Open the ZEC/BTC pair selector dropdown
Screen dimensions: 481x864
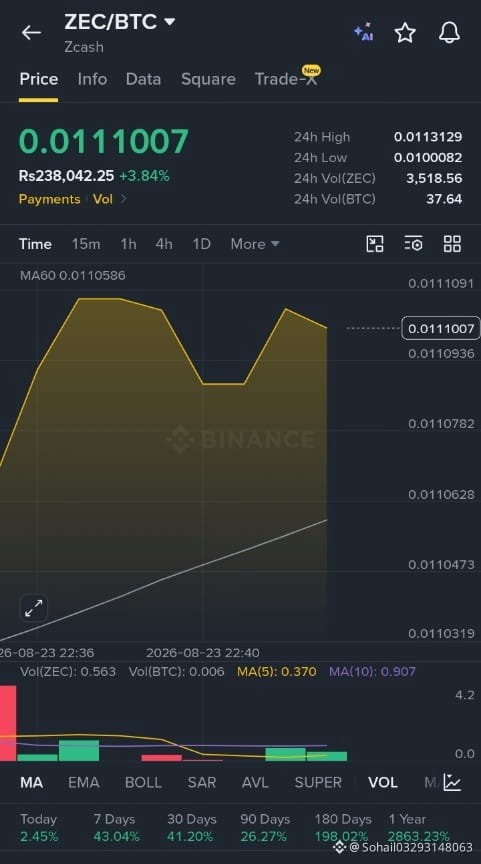point(120,22)
